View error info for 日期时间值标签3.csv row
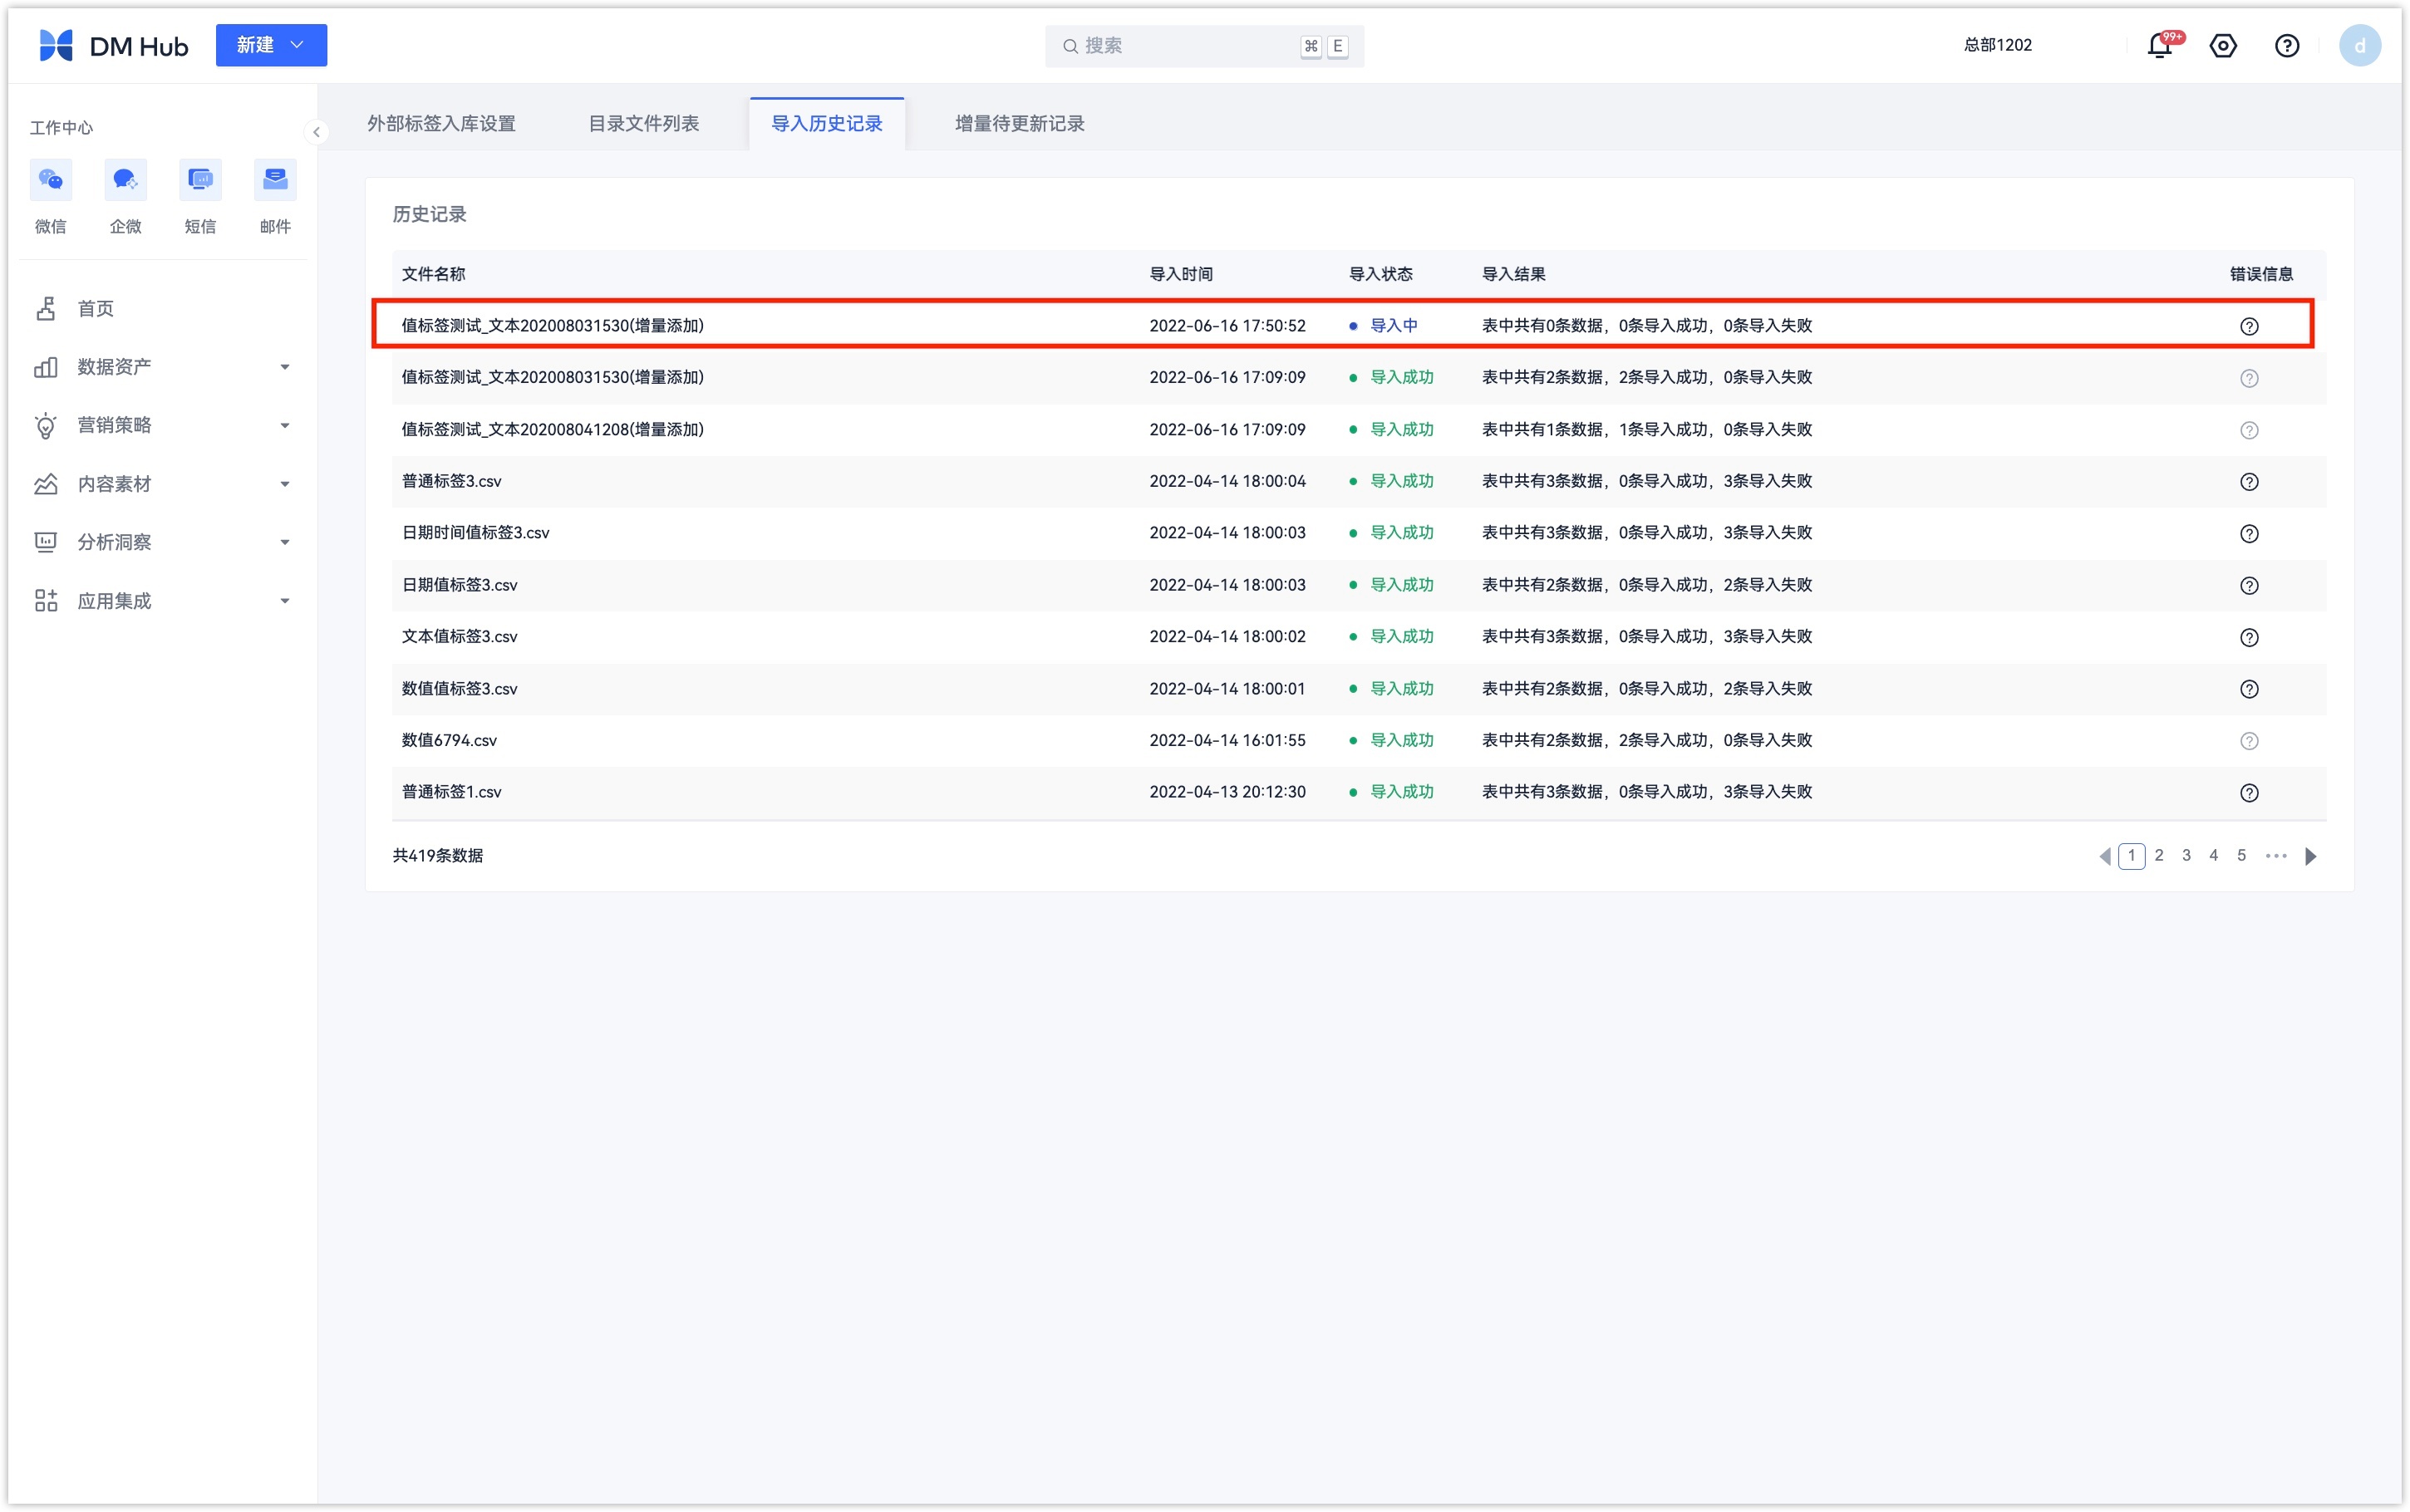The height and width of the screenshot is (1512, 2410). 2249,534
